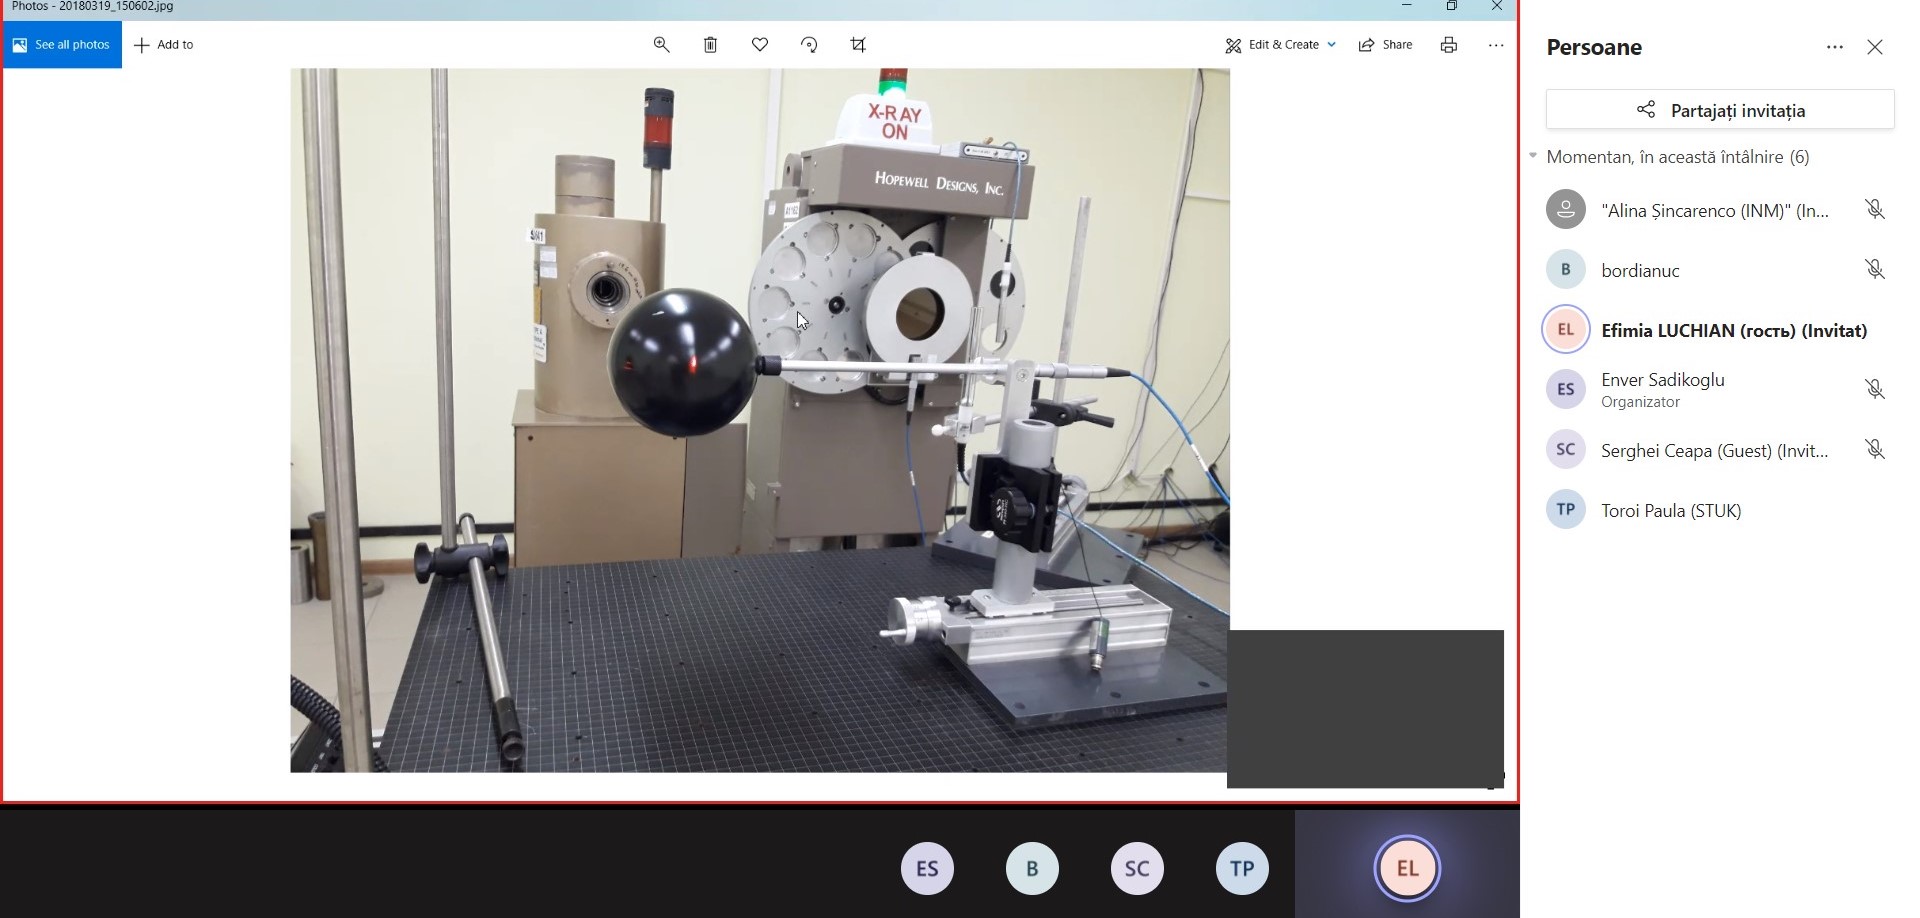Select the crop tool icon

click(858, 45)
